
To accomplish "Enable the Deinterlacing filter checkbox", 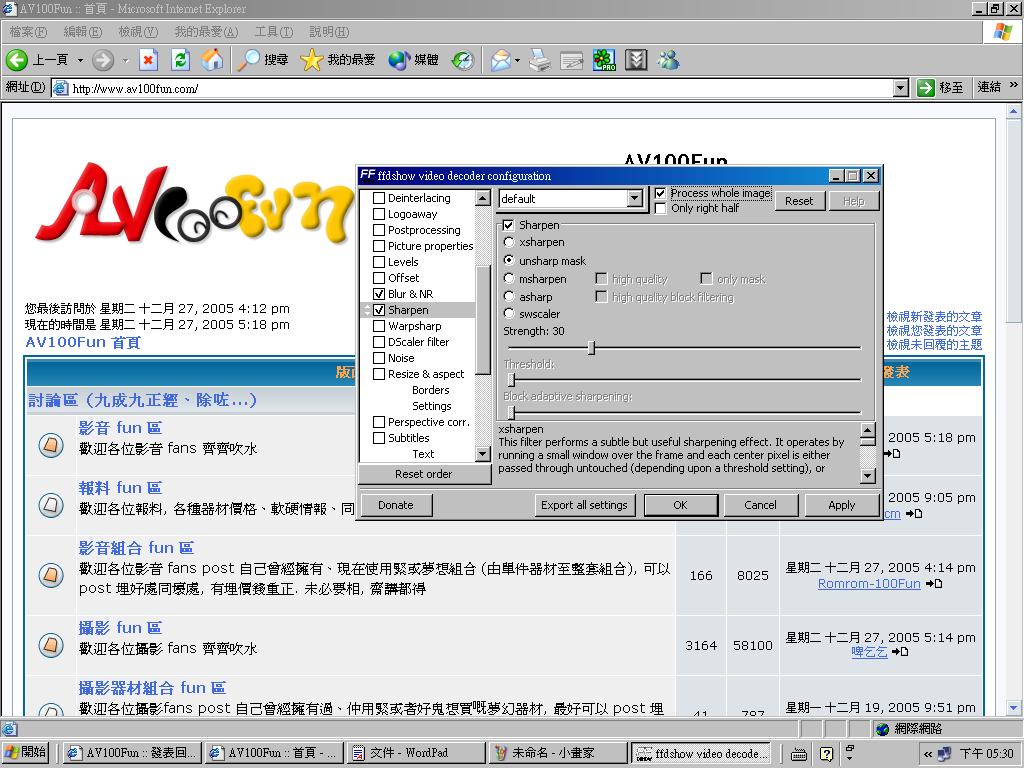I will tap(379, 198).
